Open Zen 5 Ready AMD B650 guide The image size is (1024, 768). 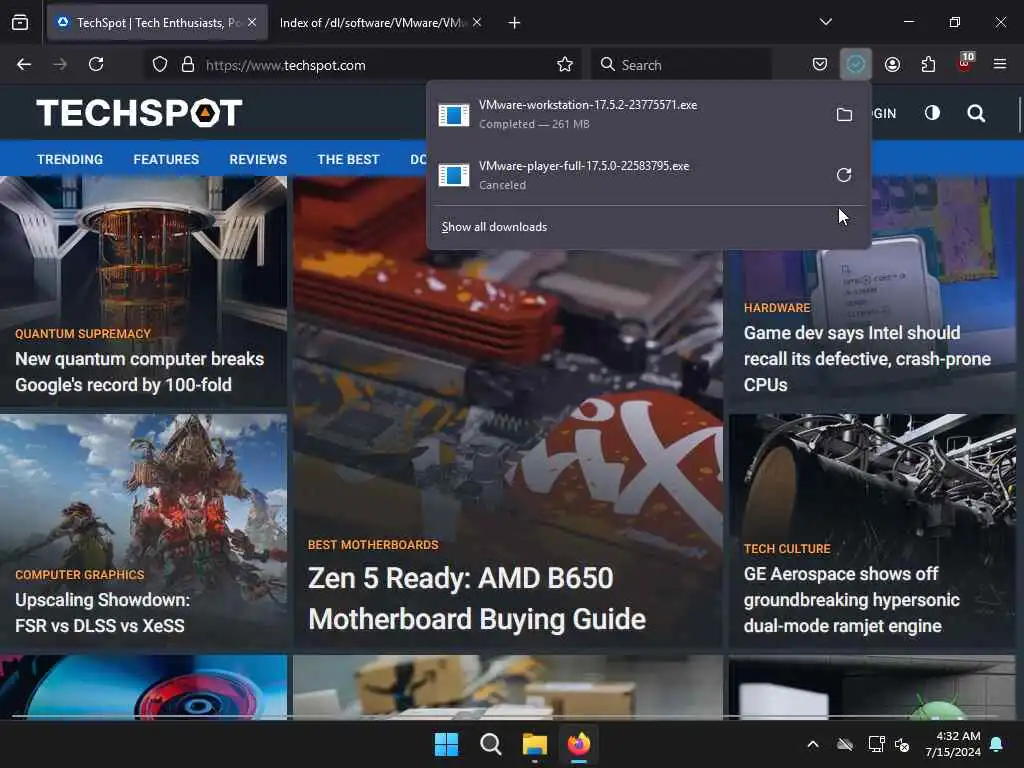pos(477,598)
